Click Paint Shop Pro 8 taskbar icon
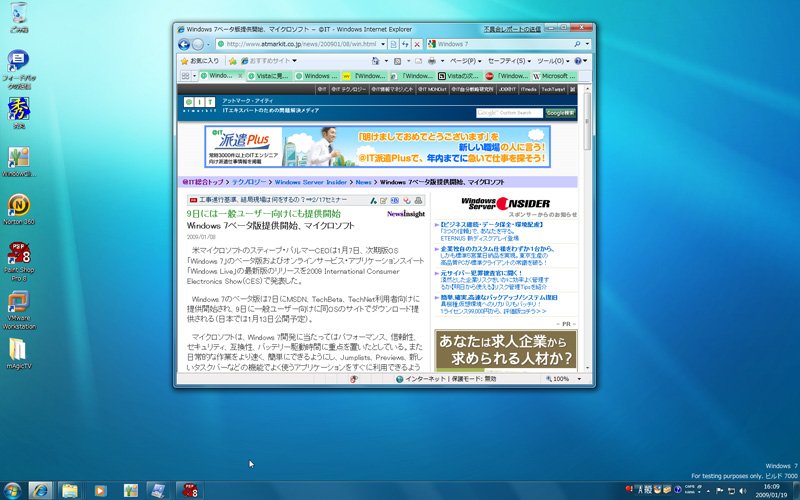The height and width of the screenshot is (500, 800). (189, 491)
